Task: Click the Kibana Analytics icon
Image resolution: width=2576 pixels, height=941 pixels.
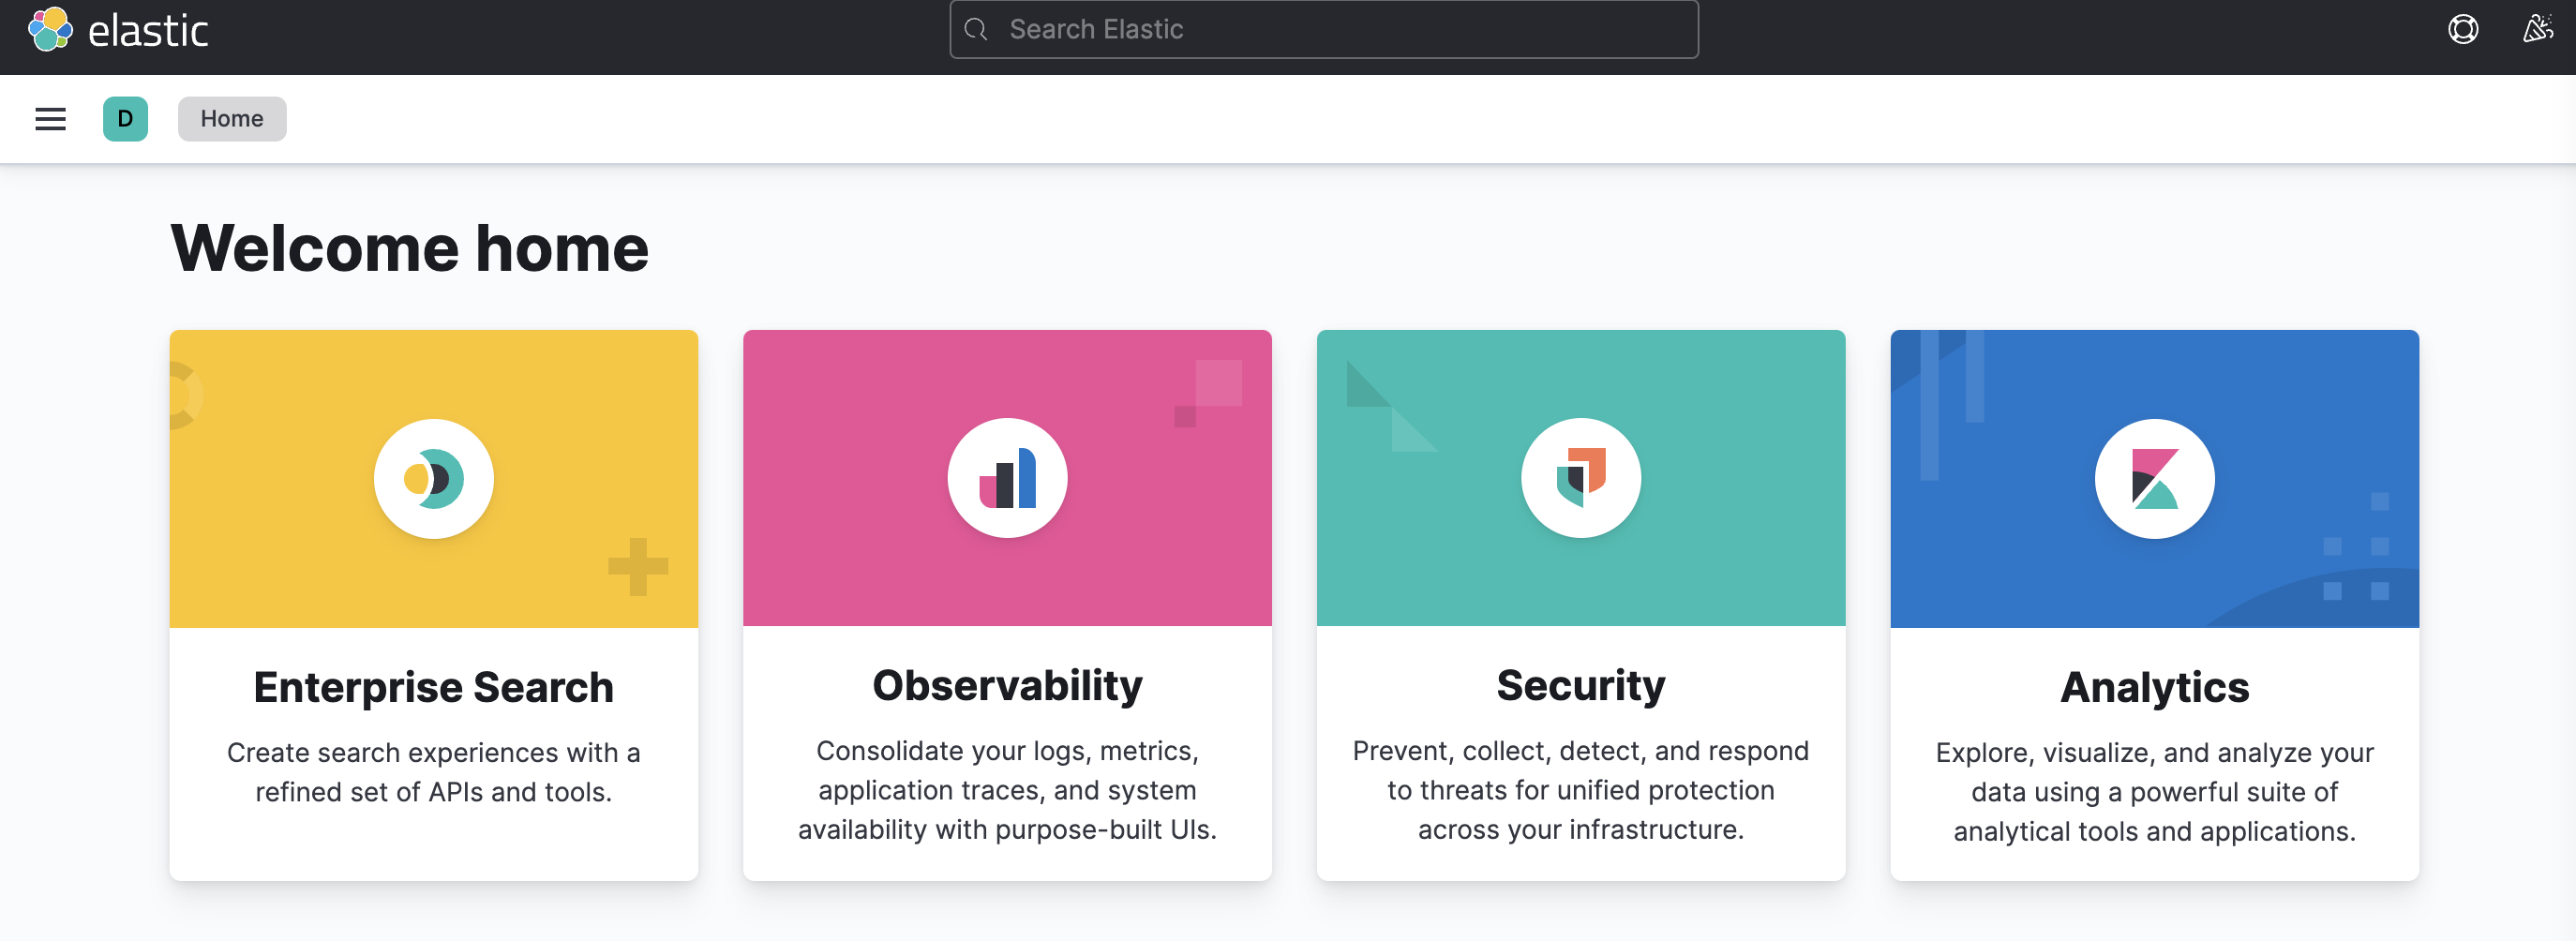Action: tap(2154, 479)
